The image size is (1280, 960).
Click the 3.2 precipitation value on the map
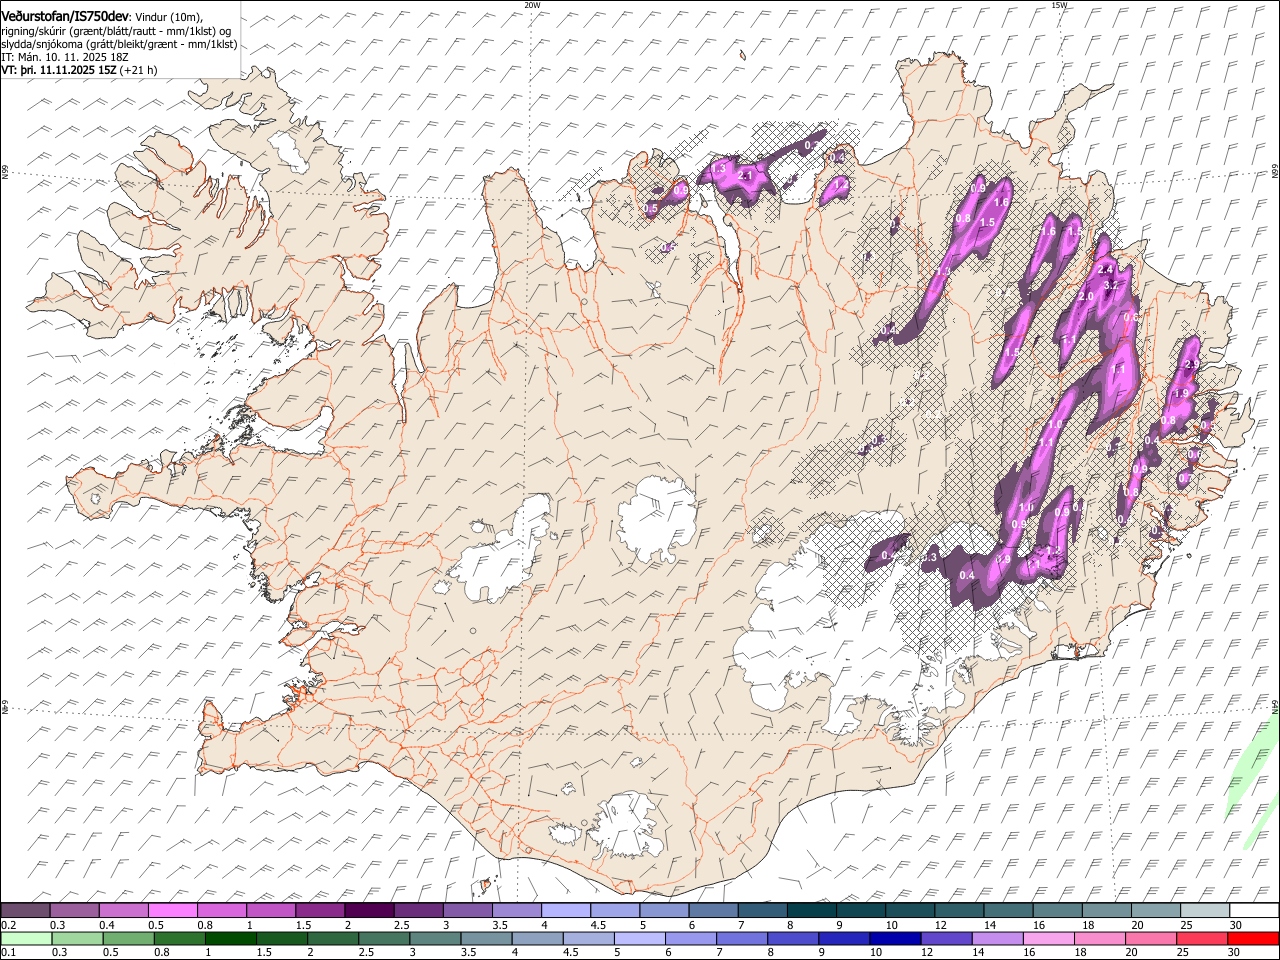tap(1110, 285)
